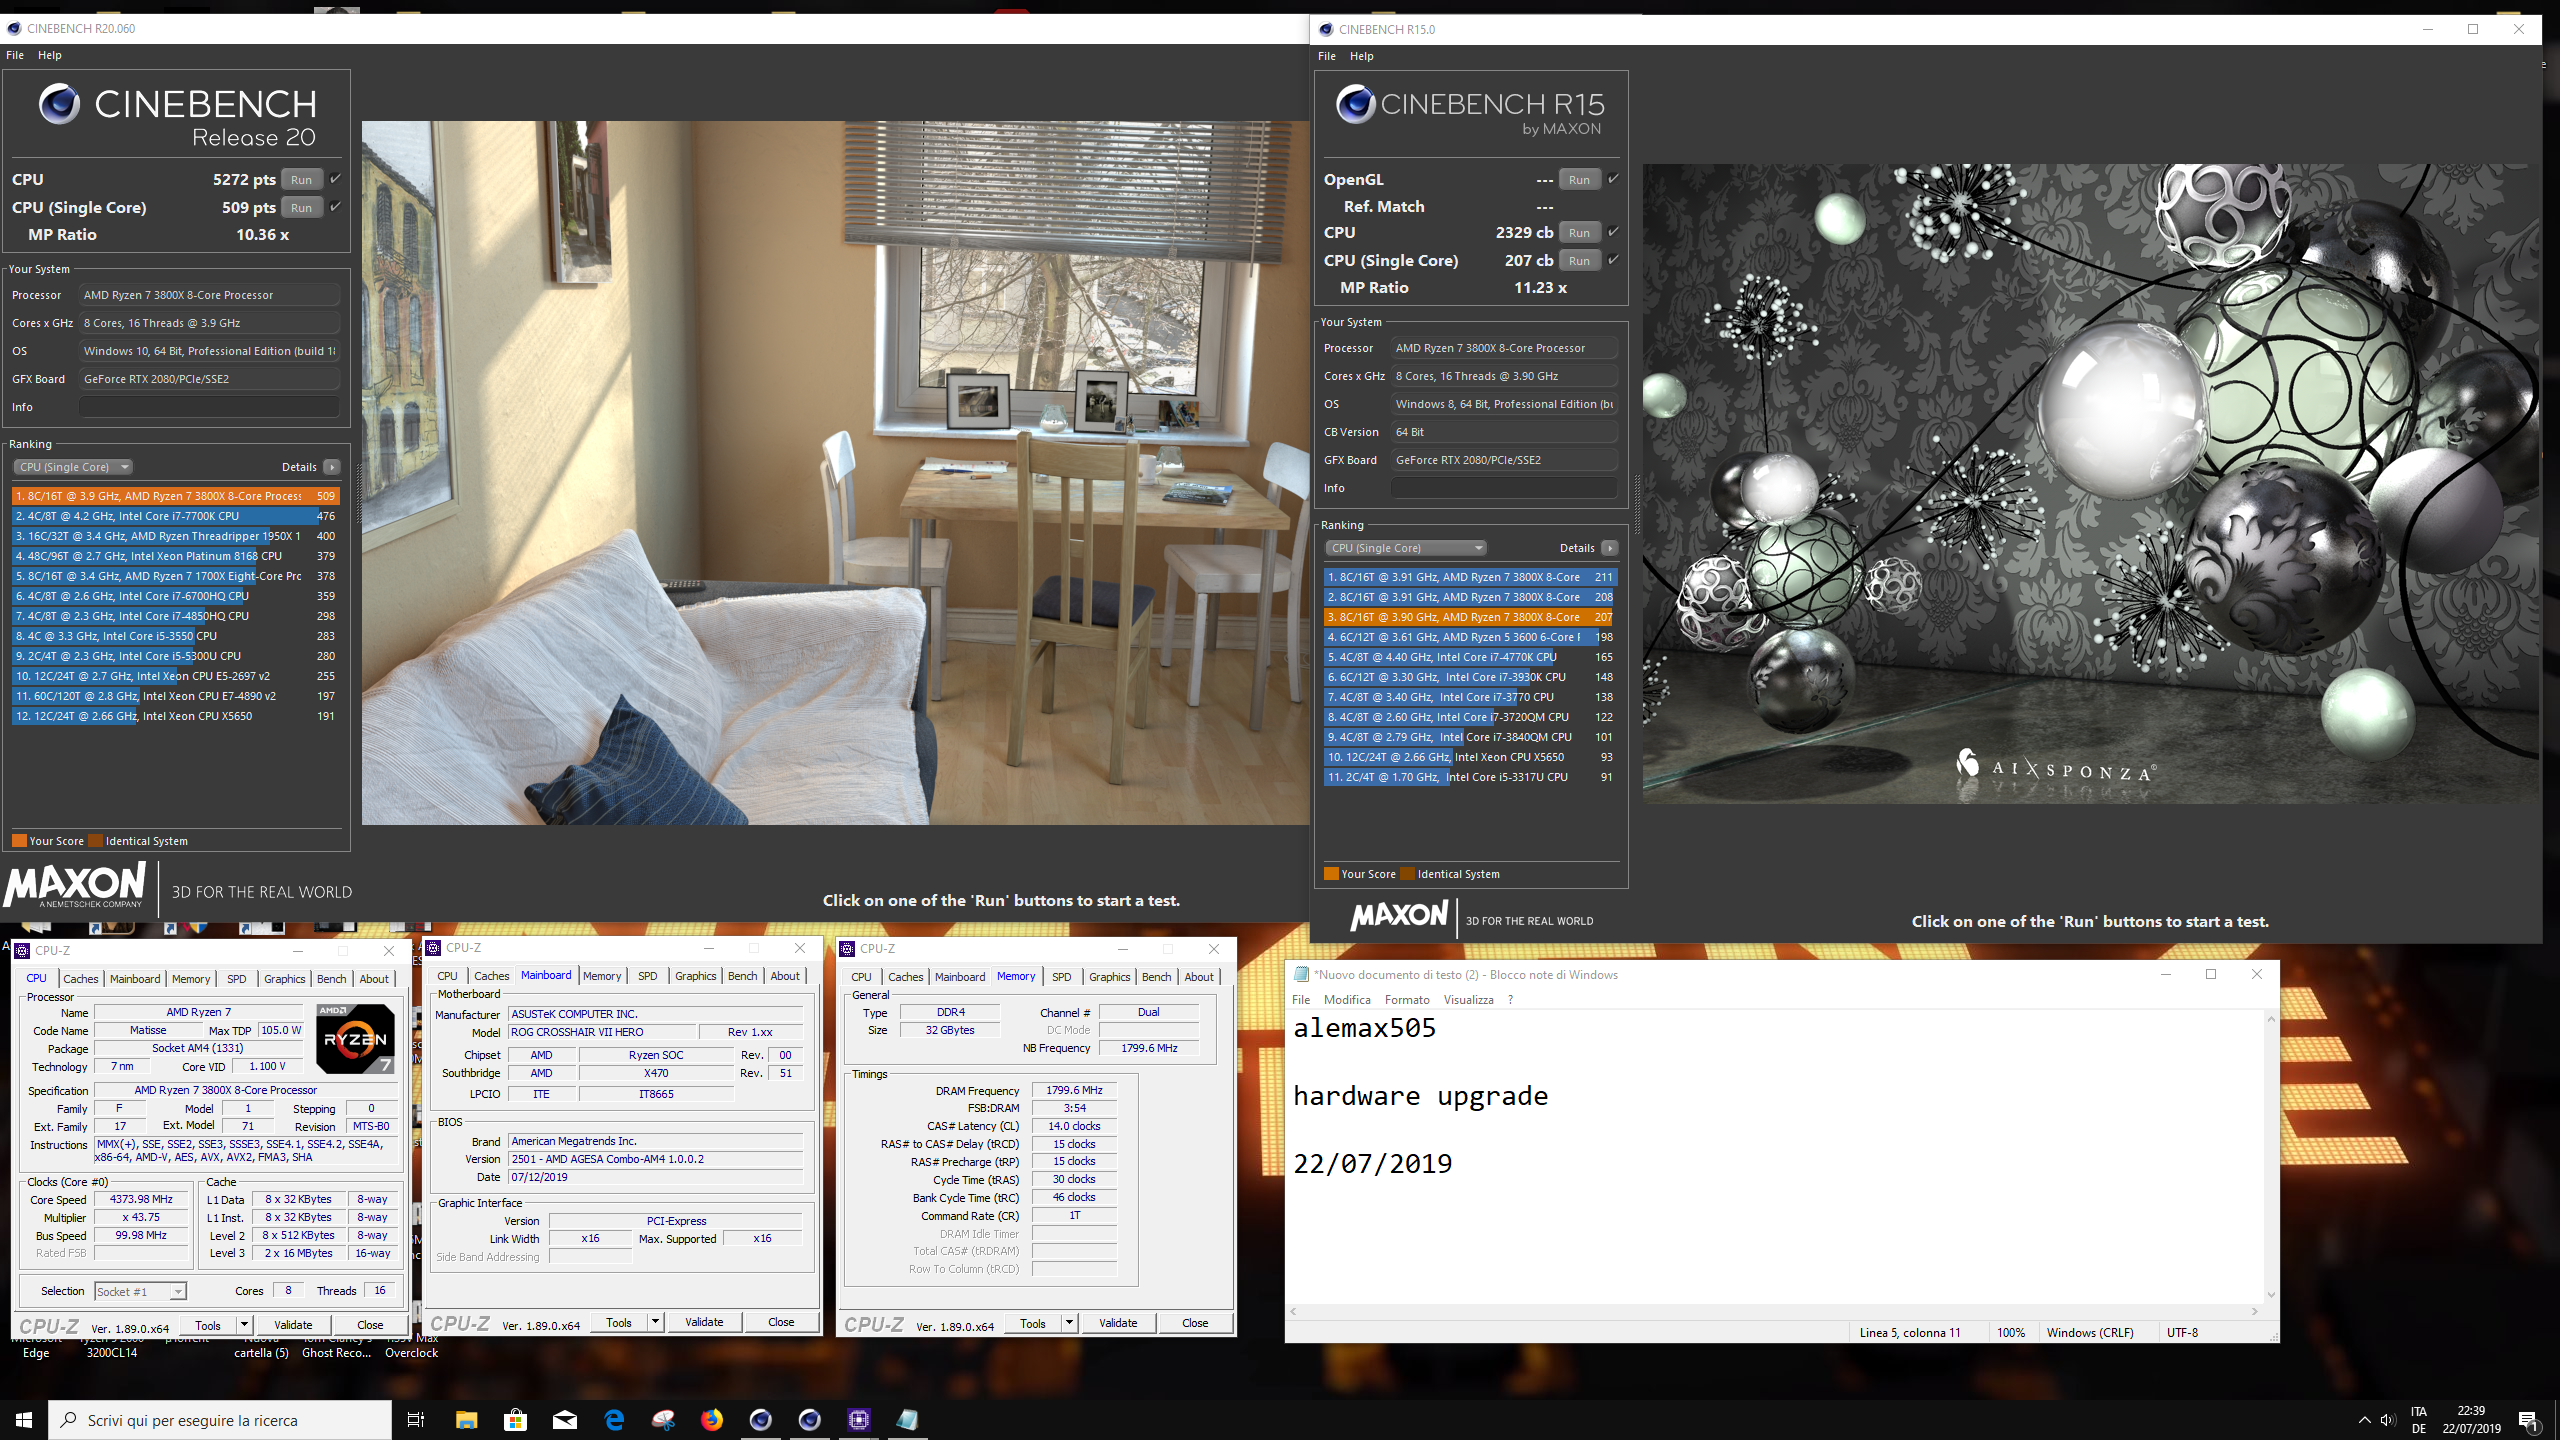Image resolution: width=2560 pixels, height=1440 pixels.
Task: Click Validate in the CPU-Z Mainboard window
Action: point(704,1322)
